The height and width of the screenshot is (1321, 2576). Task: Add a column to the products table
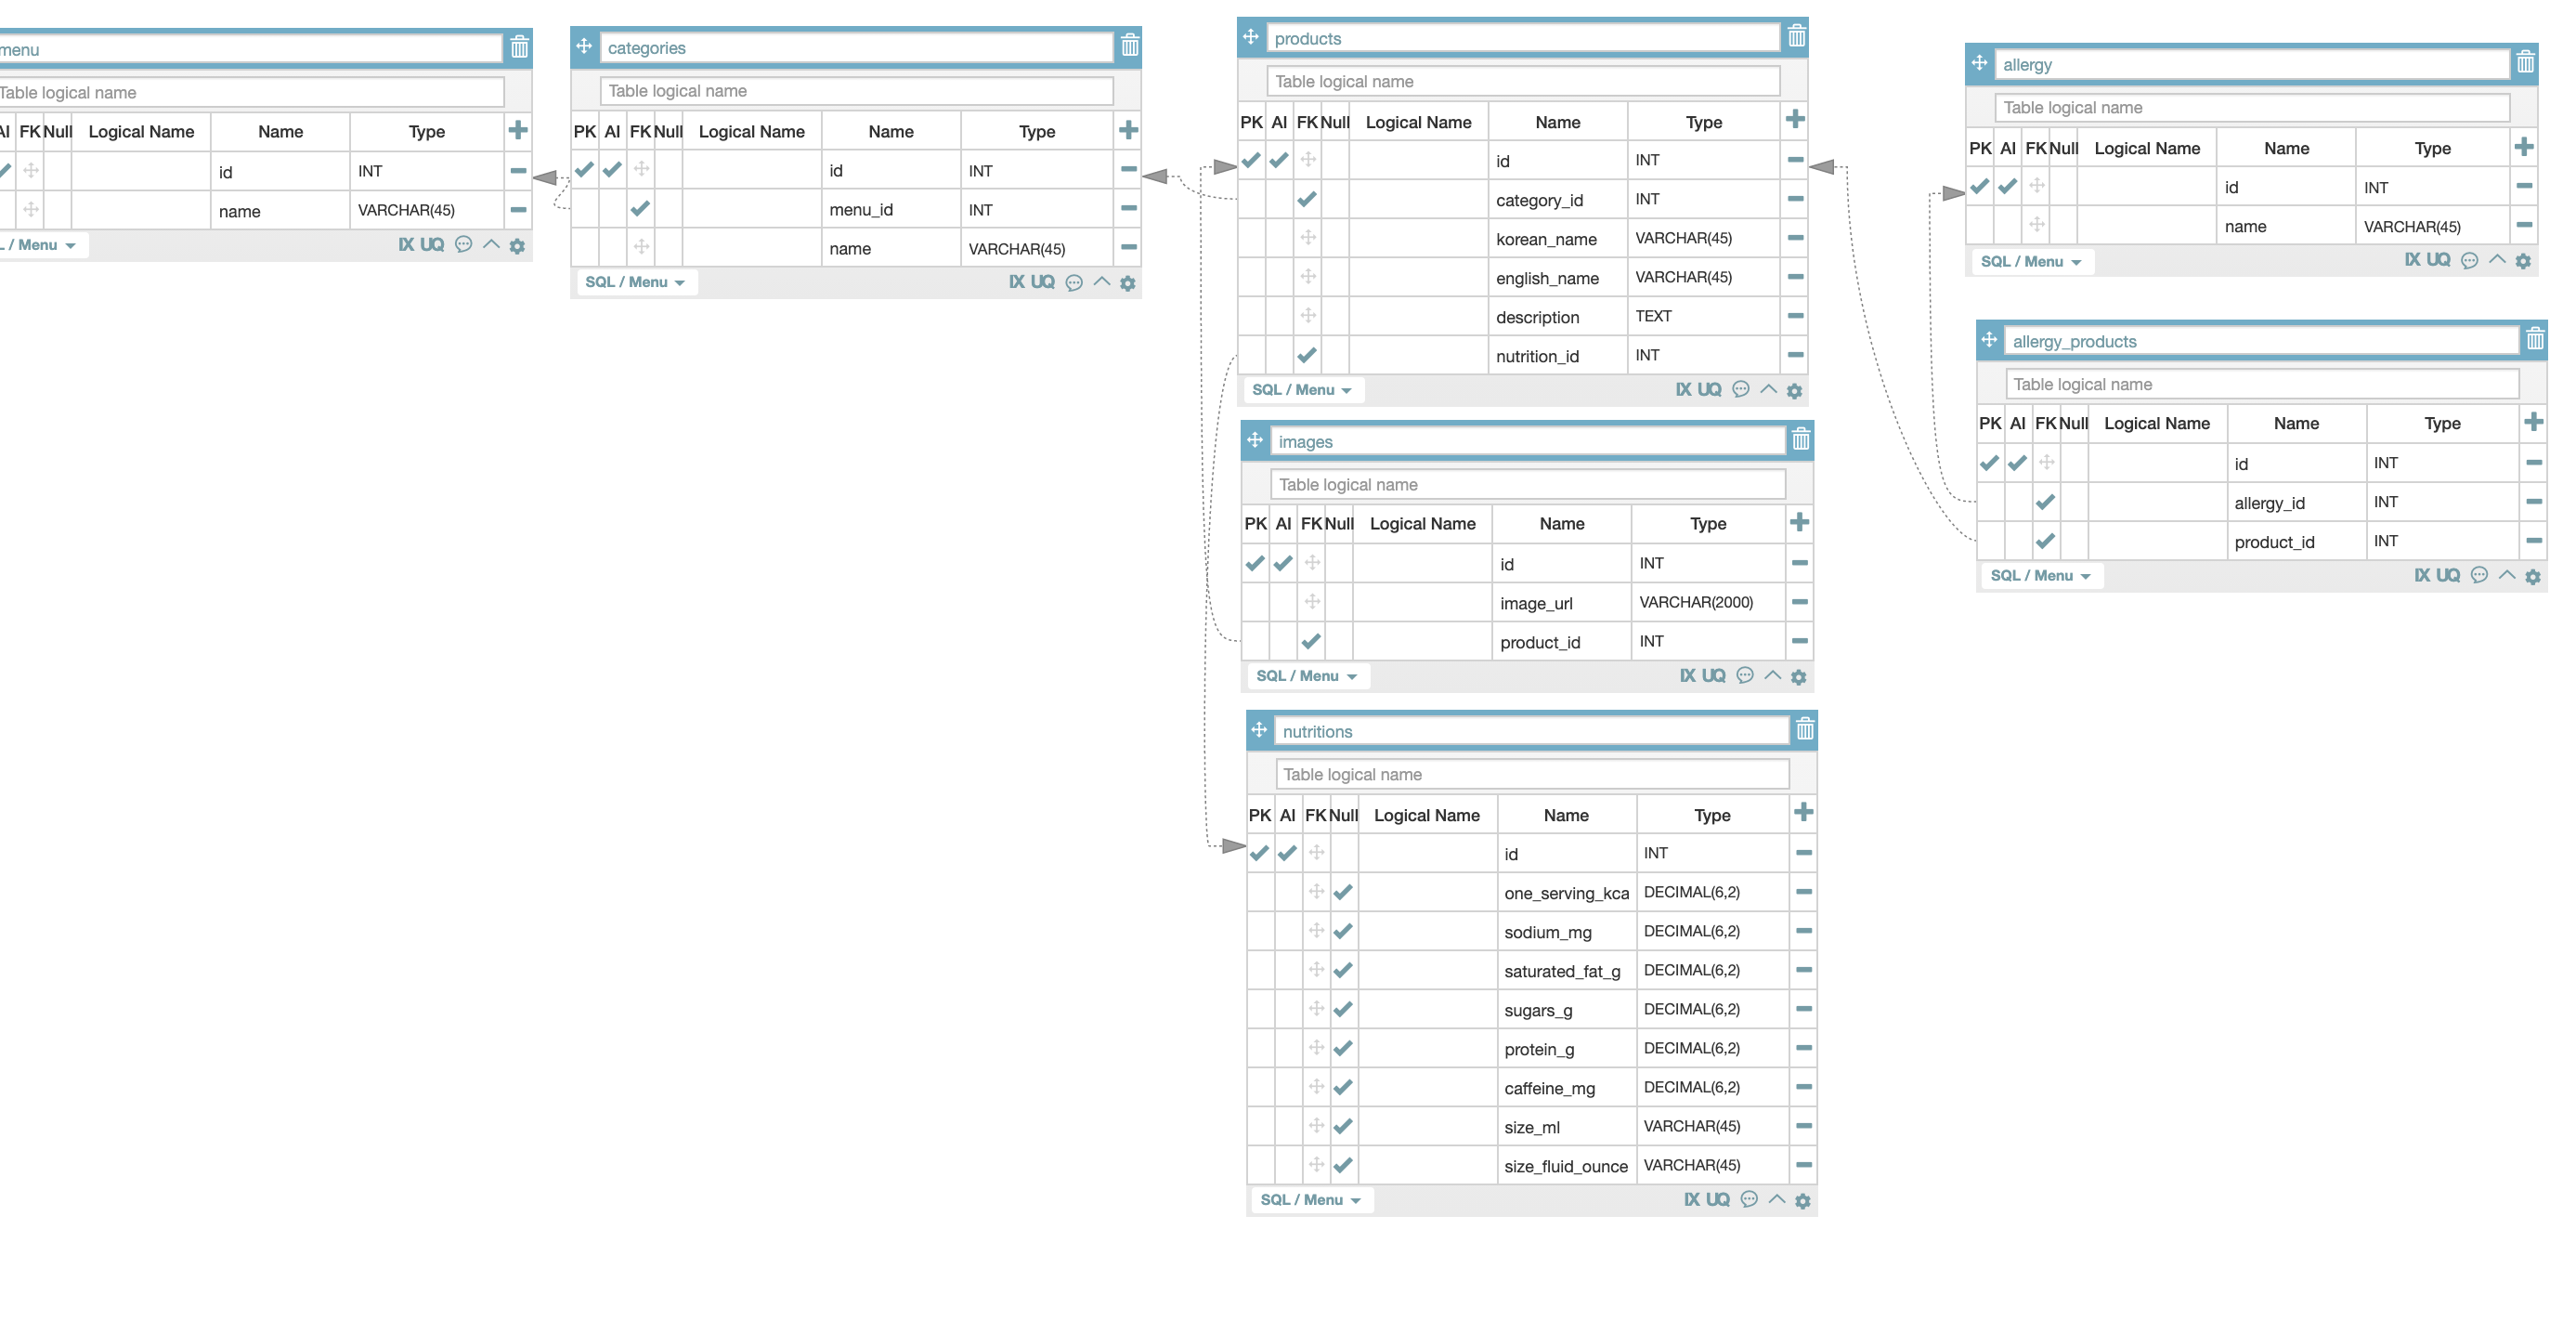1795,120
